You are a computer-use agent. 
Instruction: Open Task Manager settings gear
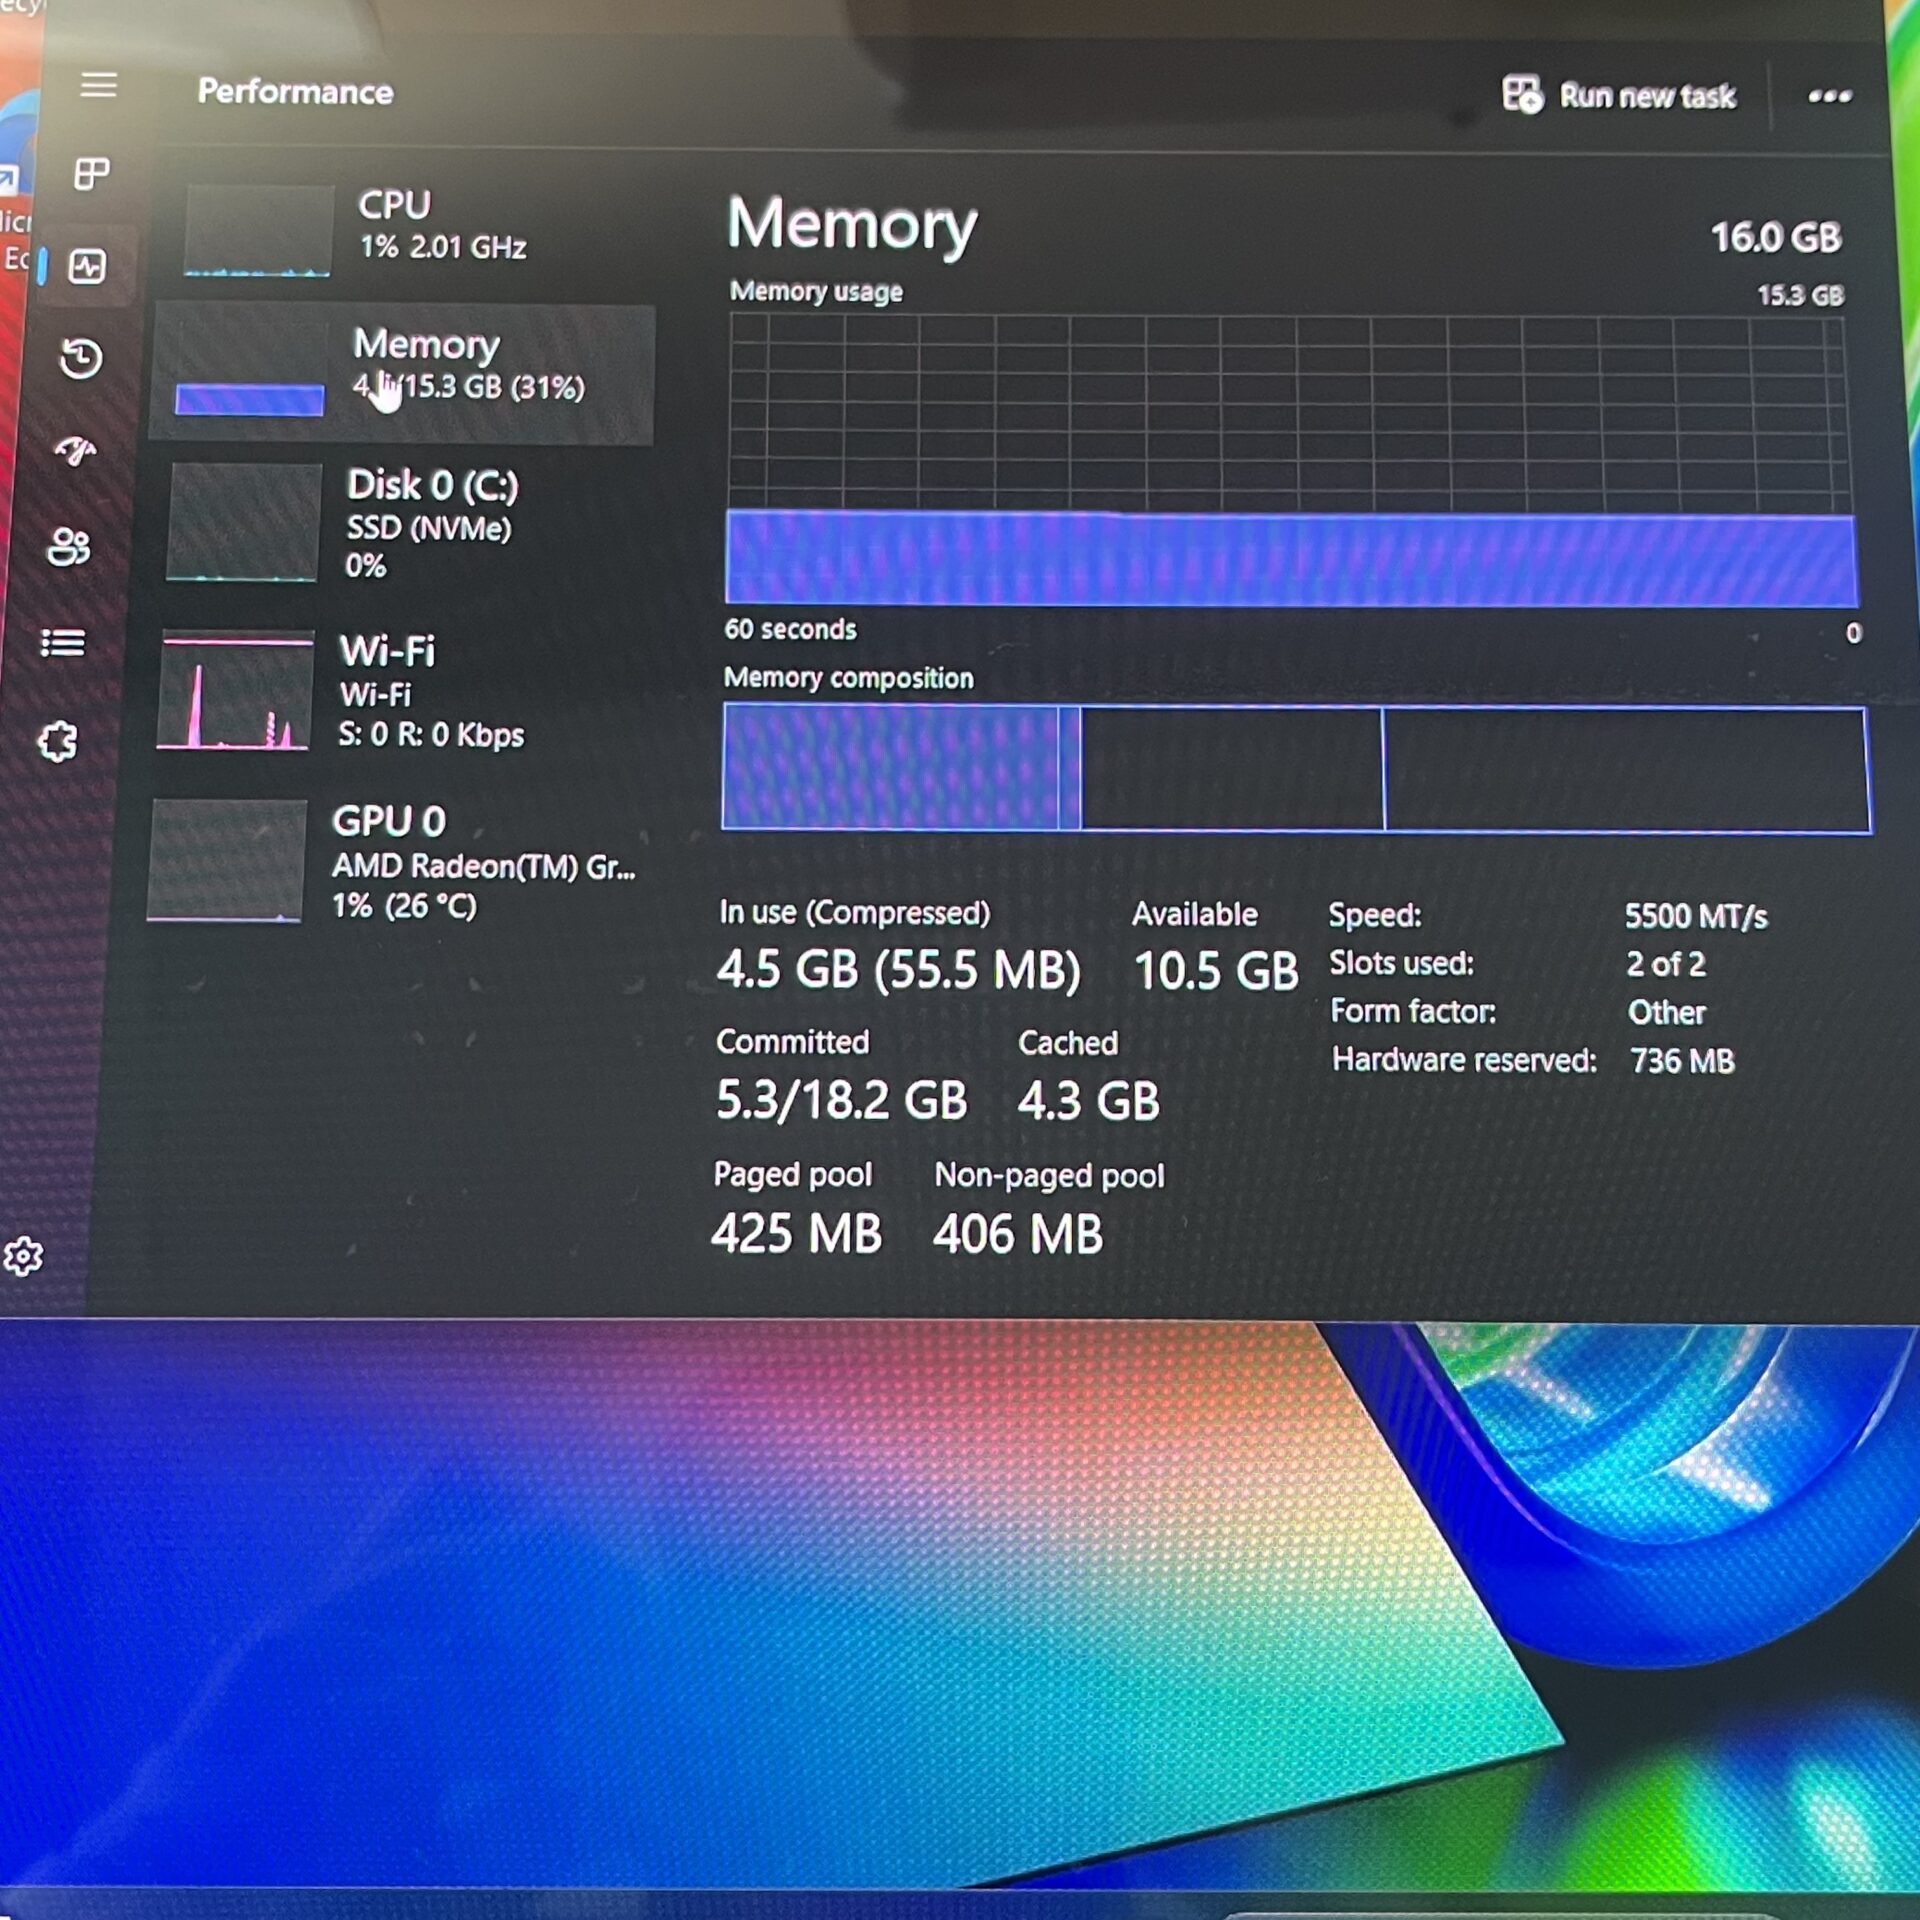pyautogui.click(x=23, y=1256)
